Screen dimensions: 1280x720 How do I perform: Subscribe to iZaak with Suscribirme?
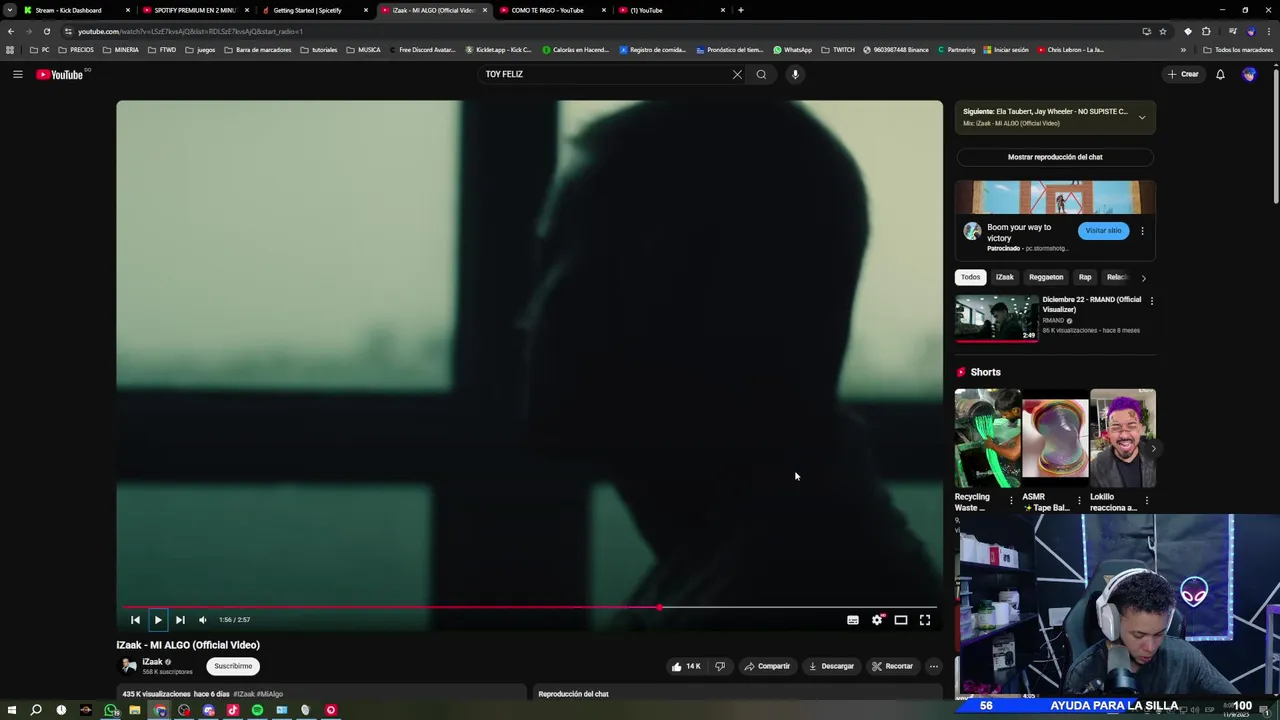click(x=233, y=666)
